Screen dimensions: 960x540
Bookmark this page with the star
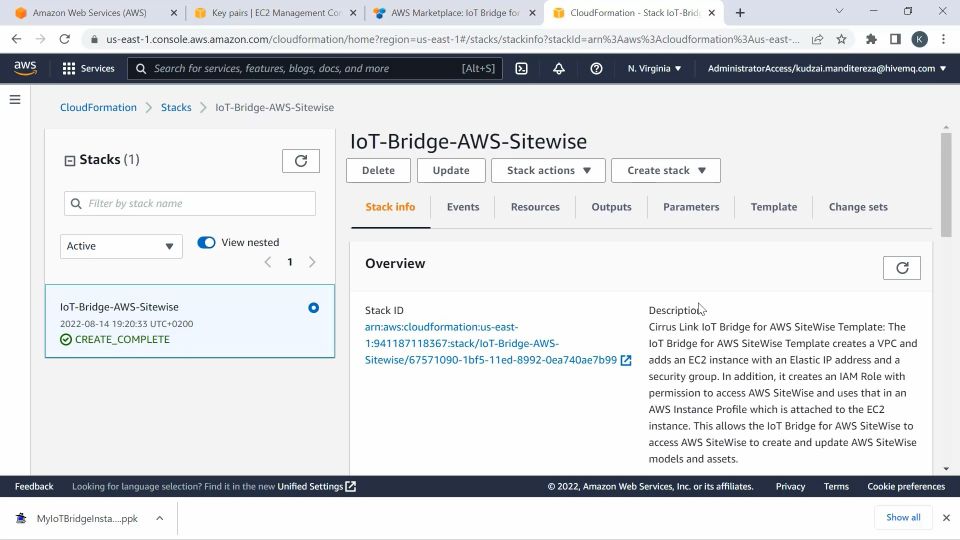coord(842,39)
